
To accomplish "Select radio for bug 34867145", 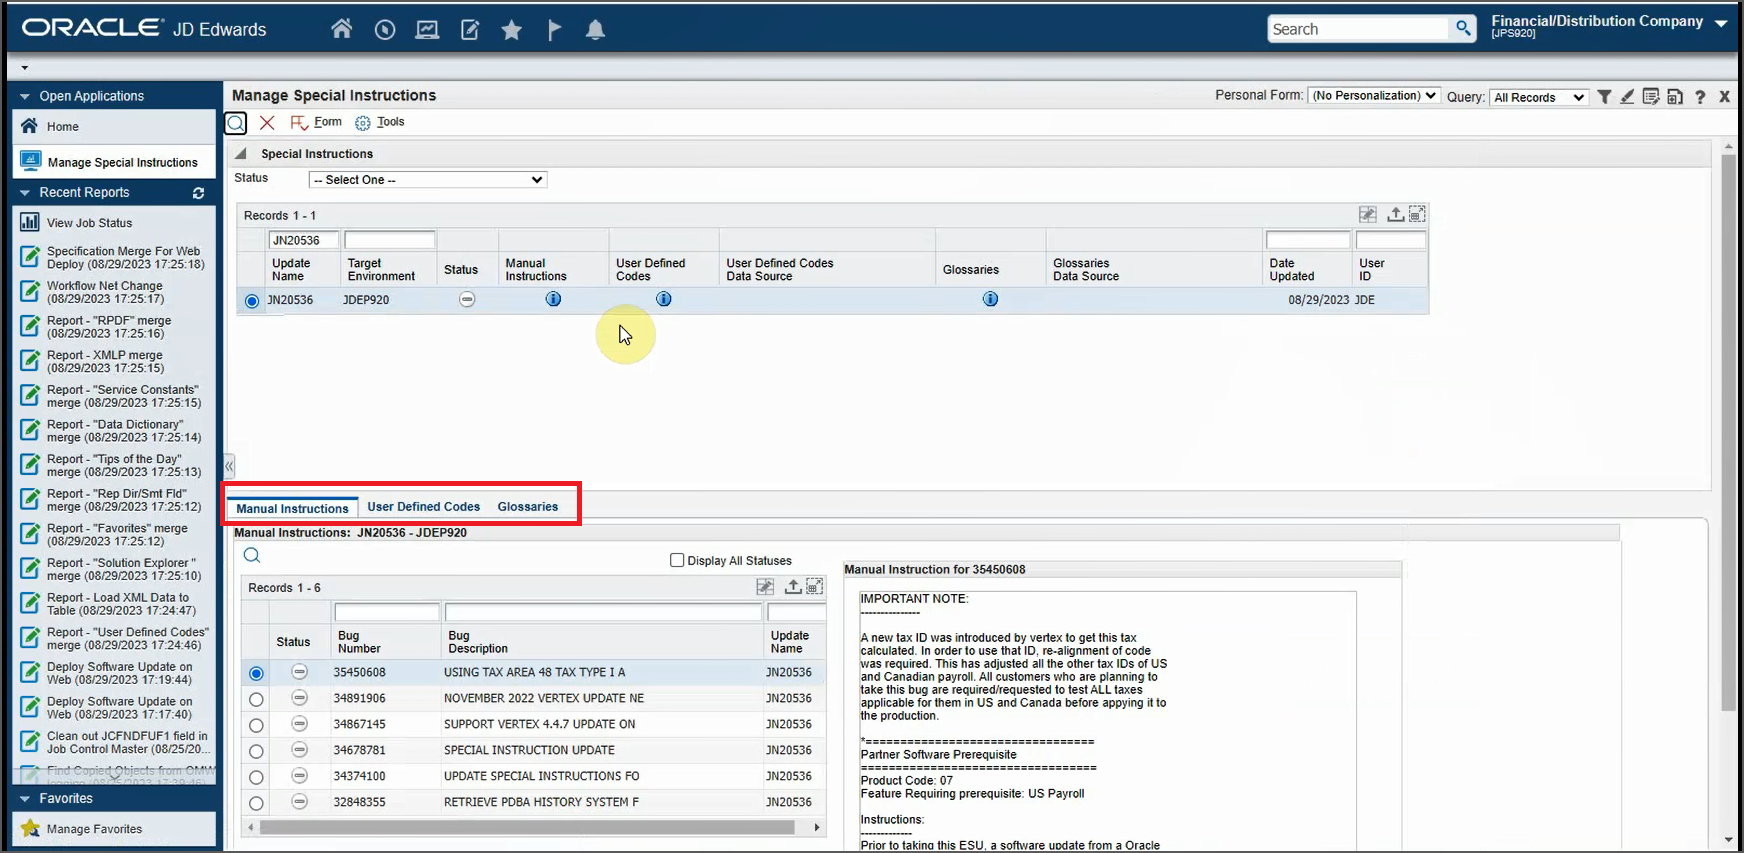I will 256,726.
